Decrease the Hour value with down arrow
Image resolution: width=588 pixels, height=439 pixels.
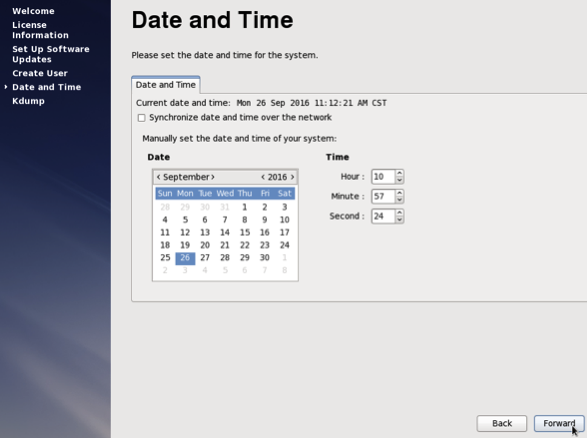[x=399, y=180]
